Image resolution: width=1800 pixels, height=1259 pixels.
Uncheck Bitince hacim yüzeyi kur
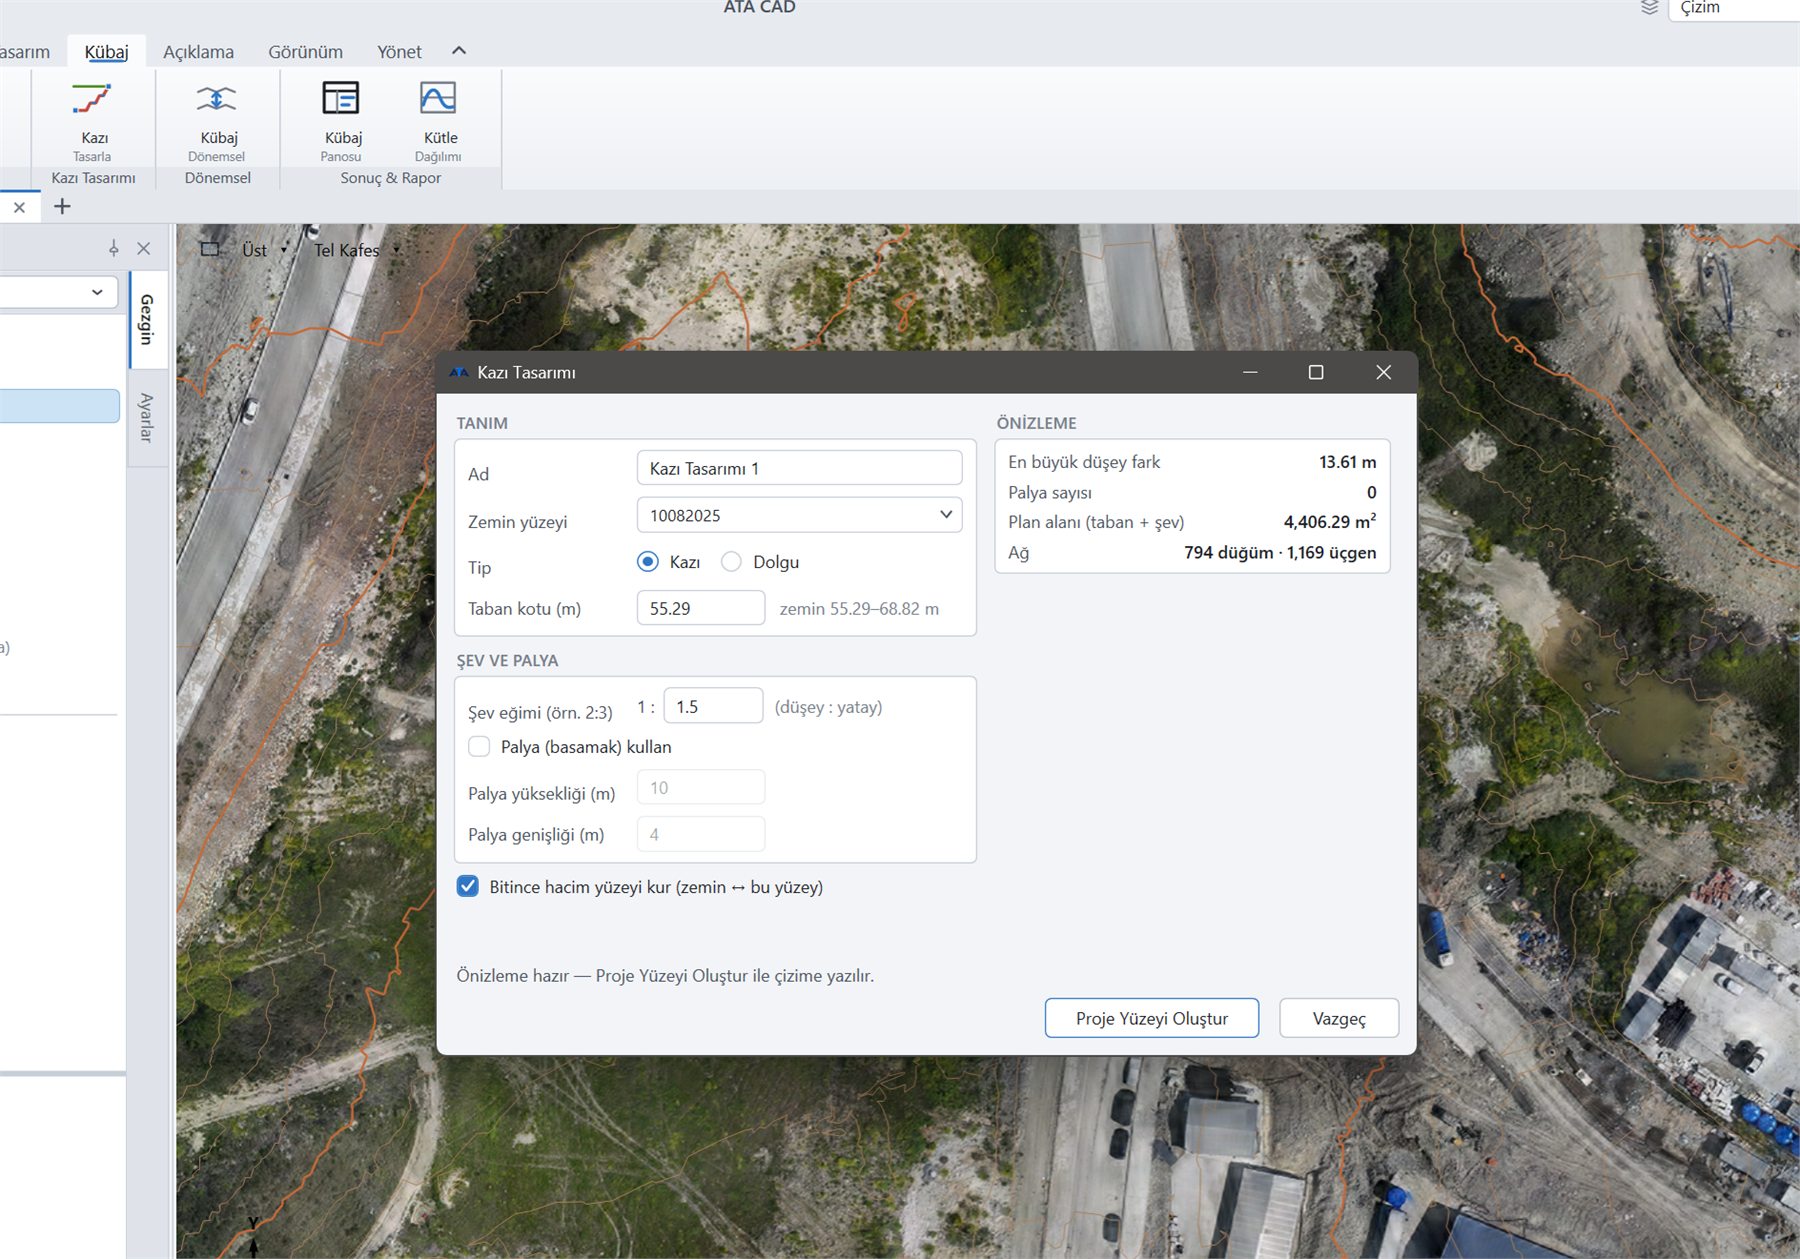pos(468,887)
